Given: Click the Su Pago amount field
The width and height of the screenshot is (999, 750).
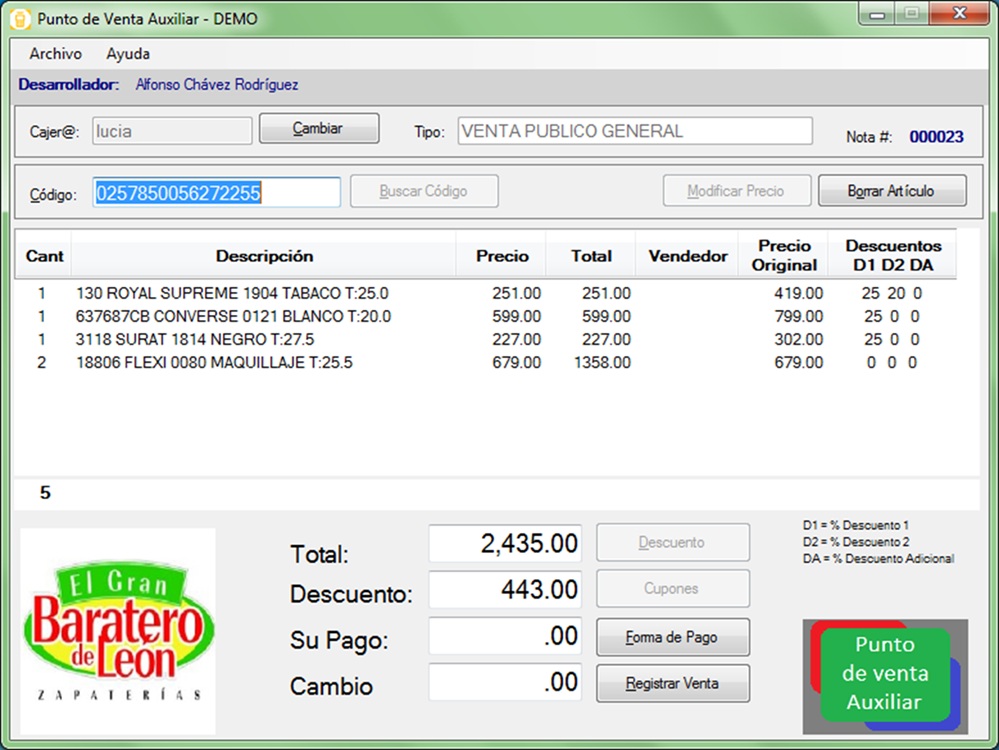Looking at the screenshot, I should (505, 637).
